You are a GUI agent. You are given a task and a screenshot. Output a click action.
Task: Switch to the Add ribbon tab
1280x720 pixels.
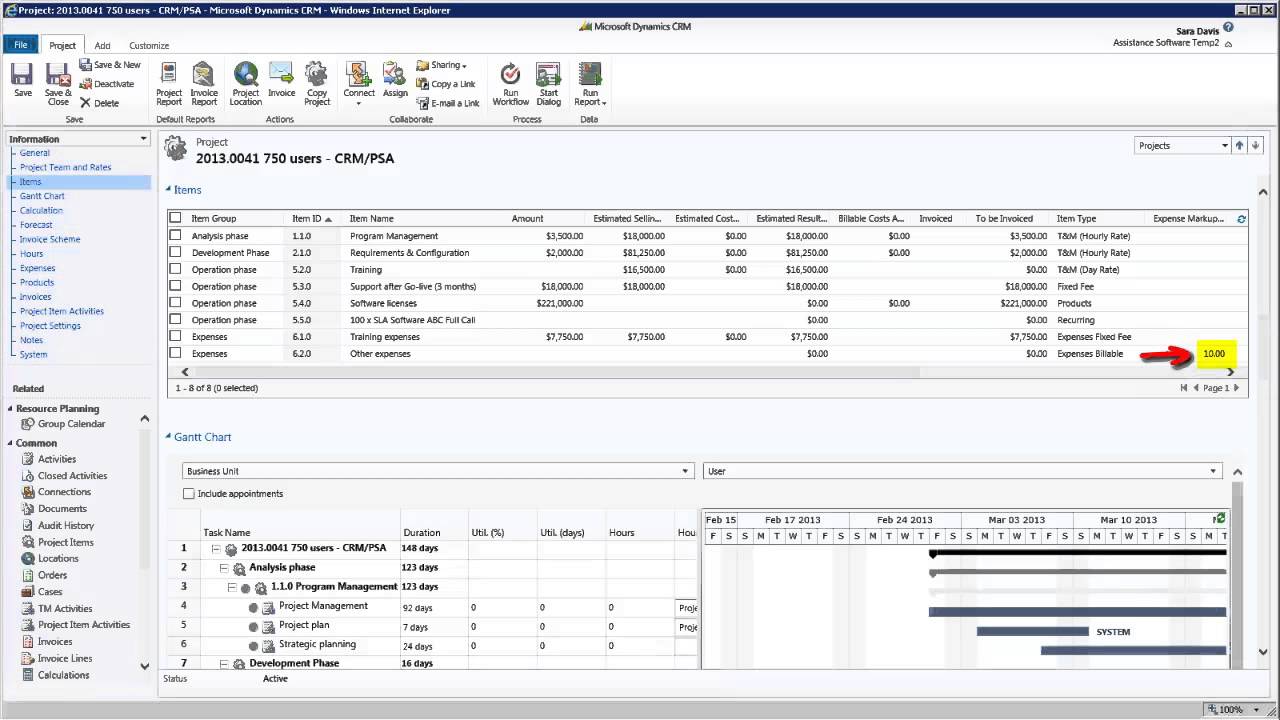(x=103, y=46)
